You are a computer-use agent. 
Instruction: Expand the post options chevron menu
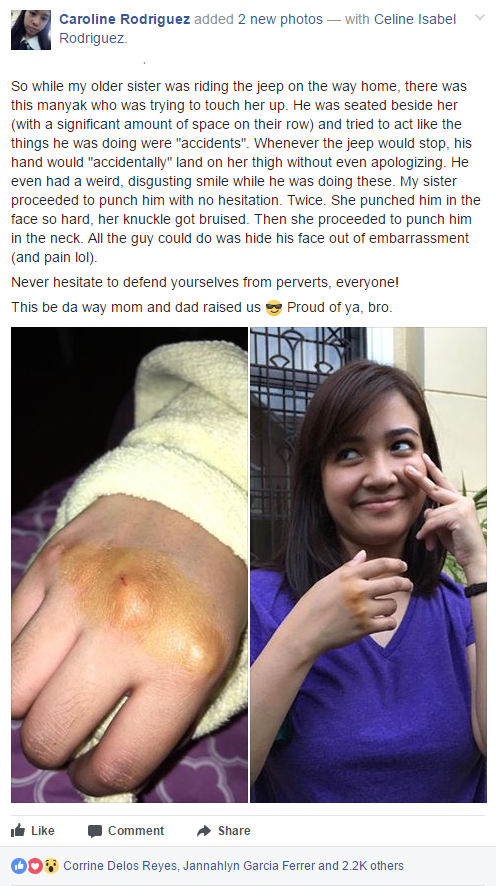480,18
